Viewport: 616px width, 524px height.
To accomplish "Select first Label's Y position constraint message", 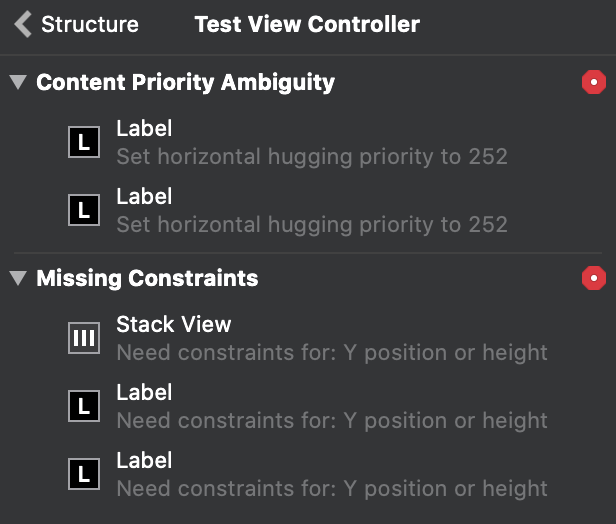I will [x=332, y=421].
